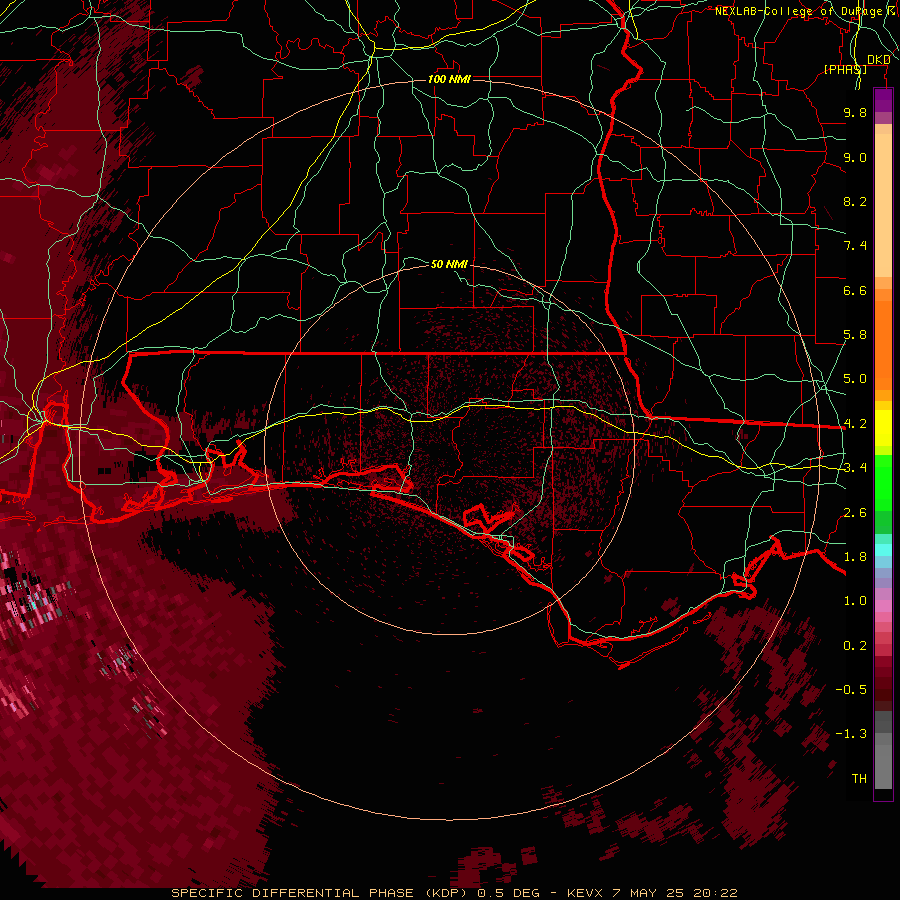Click the 50 NMI range ring label

tap(449, 264)
